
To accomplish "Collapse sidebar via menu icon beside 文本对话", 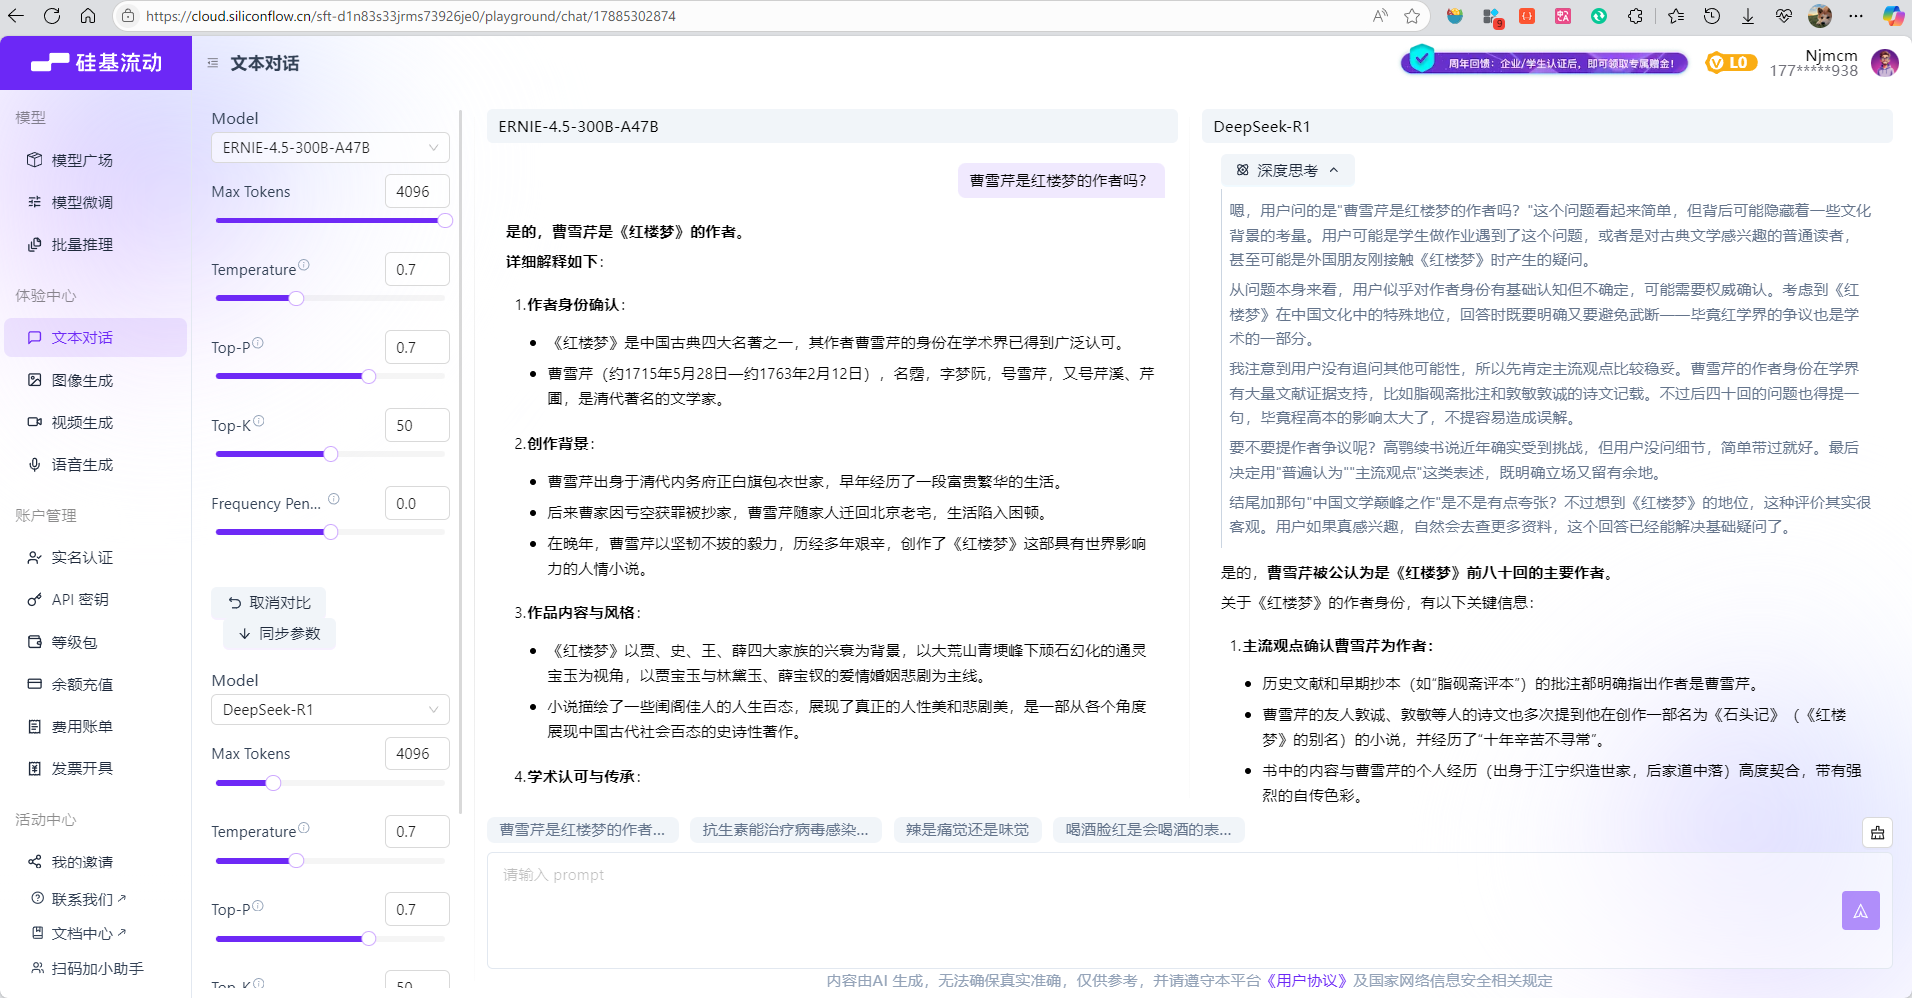I will point(213,63).
